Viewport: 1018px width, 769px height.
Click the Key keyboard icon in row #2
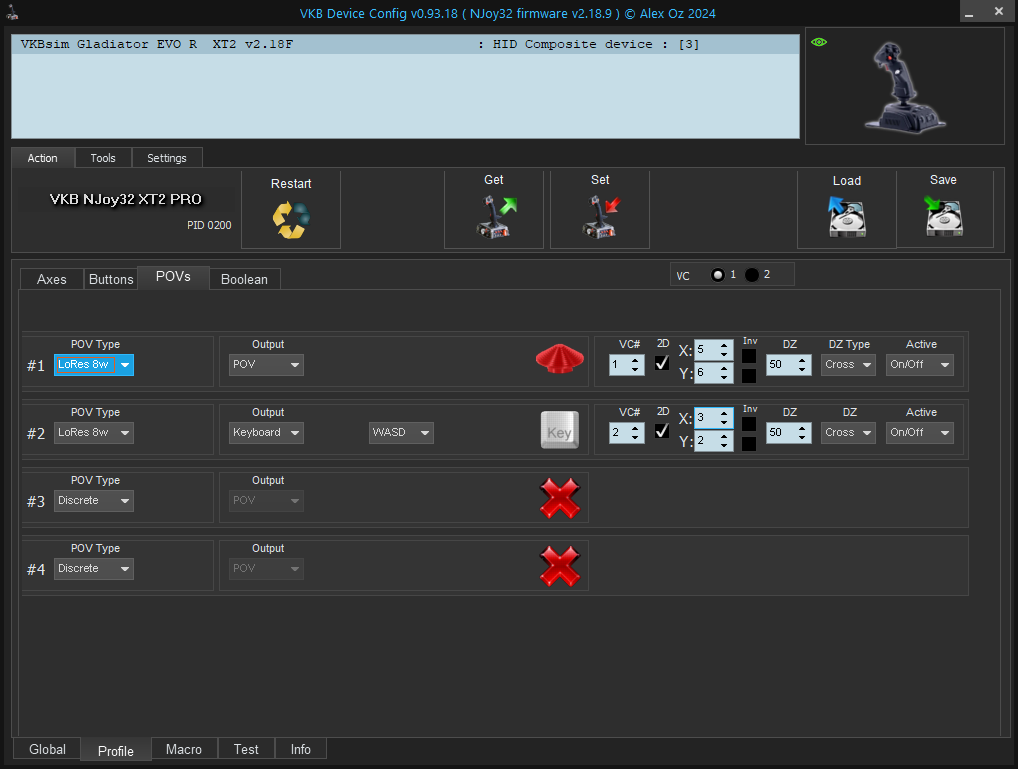560,430
